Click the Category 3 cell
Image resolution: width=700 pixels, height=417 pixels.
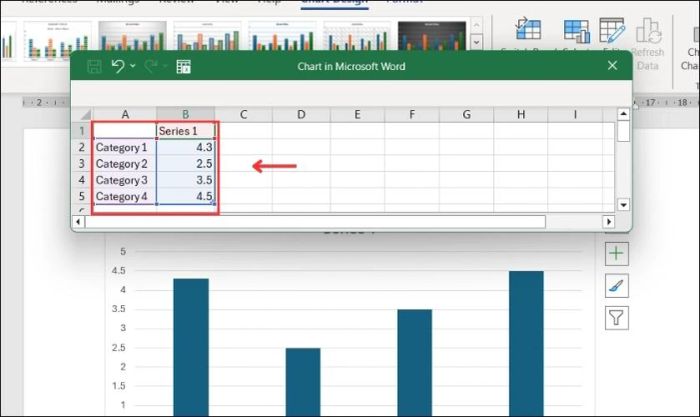point(125,180)
